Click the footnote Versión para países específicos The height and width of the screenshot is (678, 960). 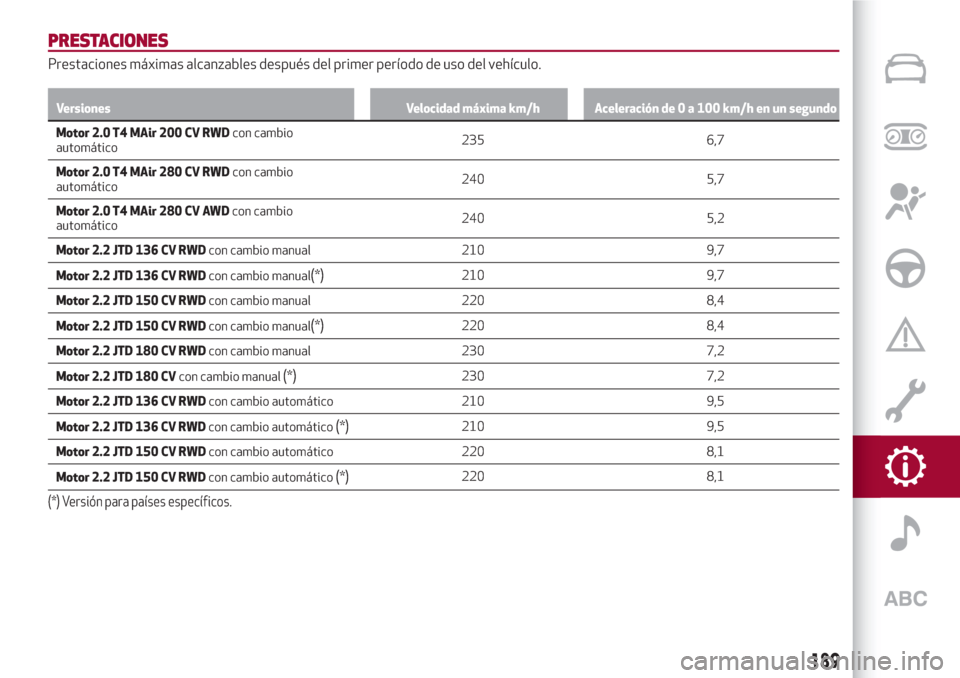(140, 502)
